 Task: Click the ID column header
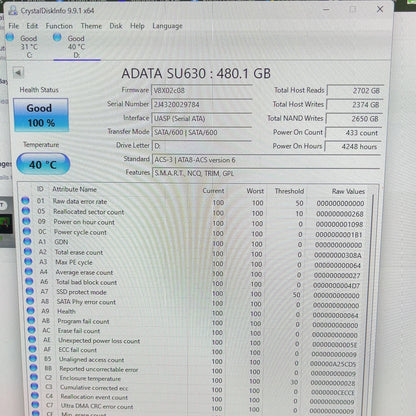(40, 189)
